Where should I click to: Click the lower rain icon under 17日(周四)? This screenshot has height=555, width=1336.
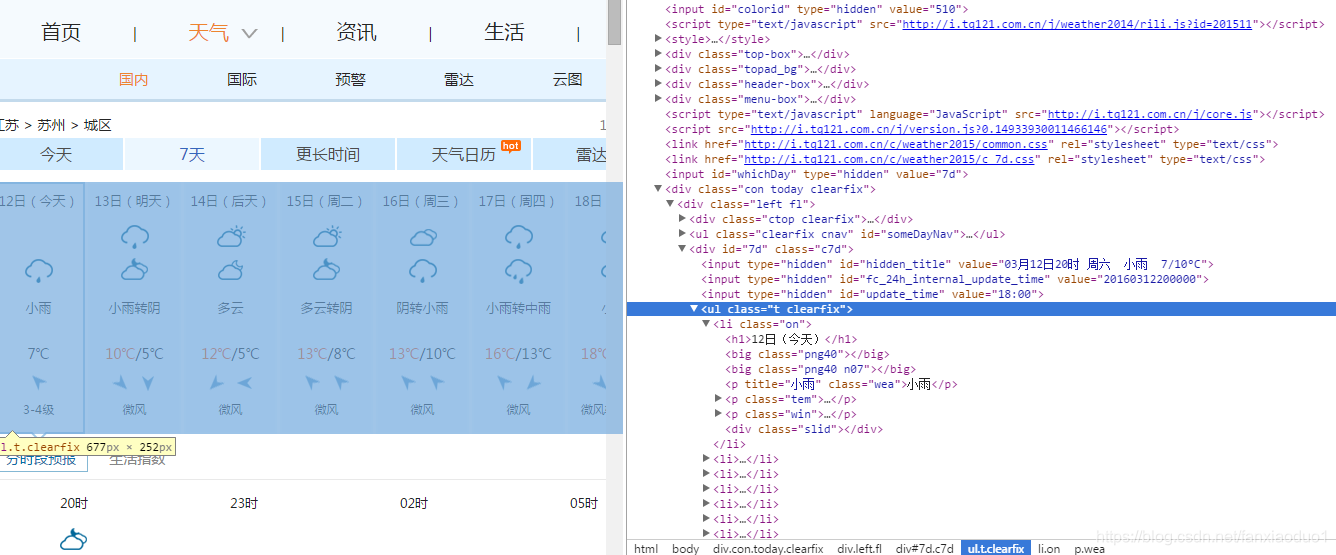coord(519,270)
